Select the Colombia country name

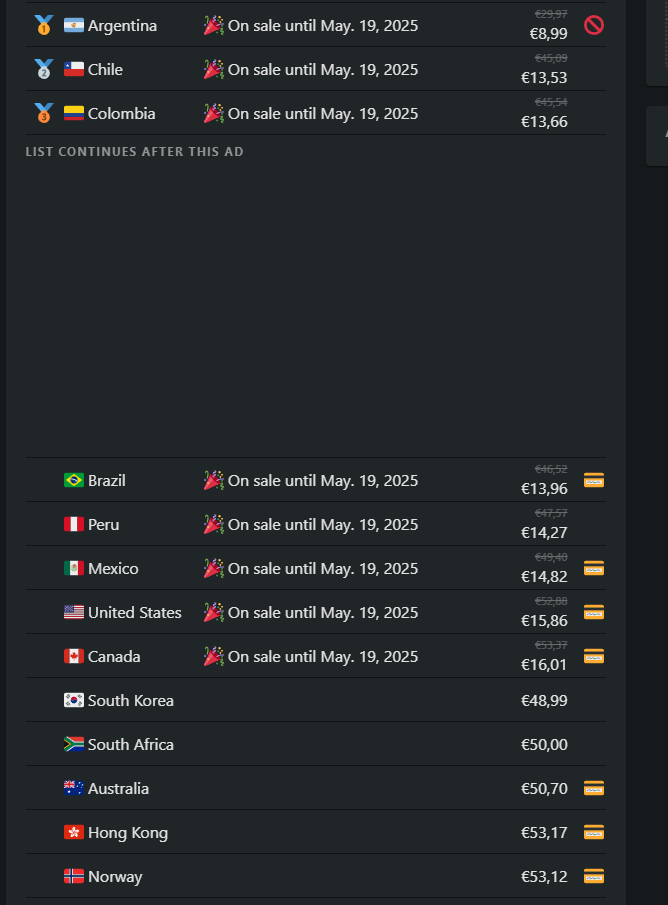click(x=121, y=113)
